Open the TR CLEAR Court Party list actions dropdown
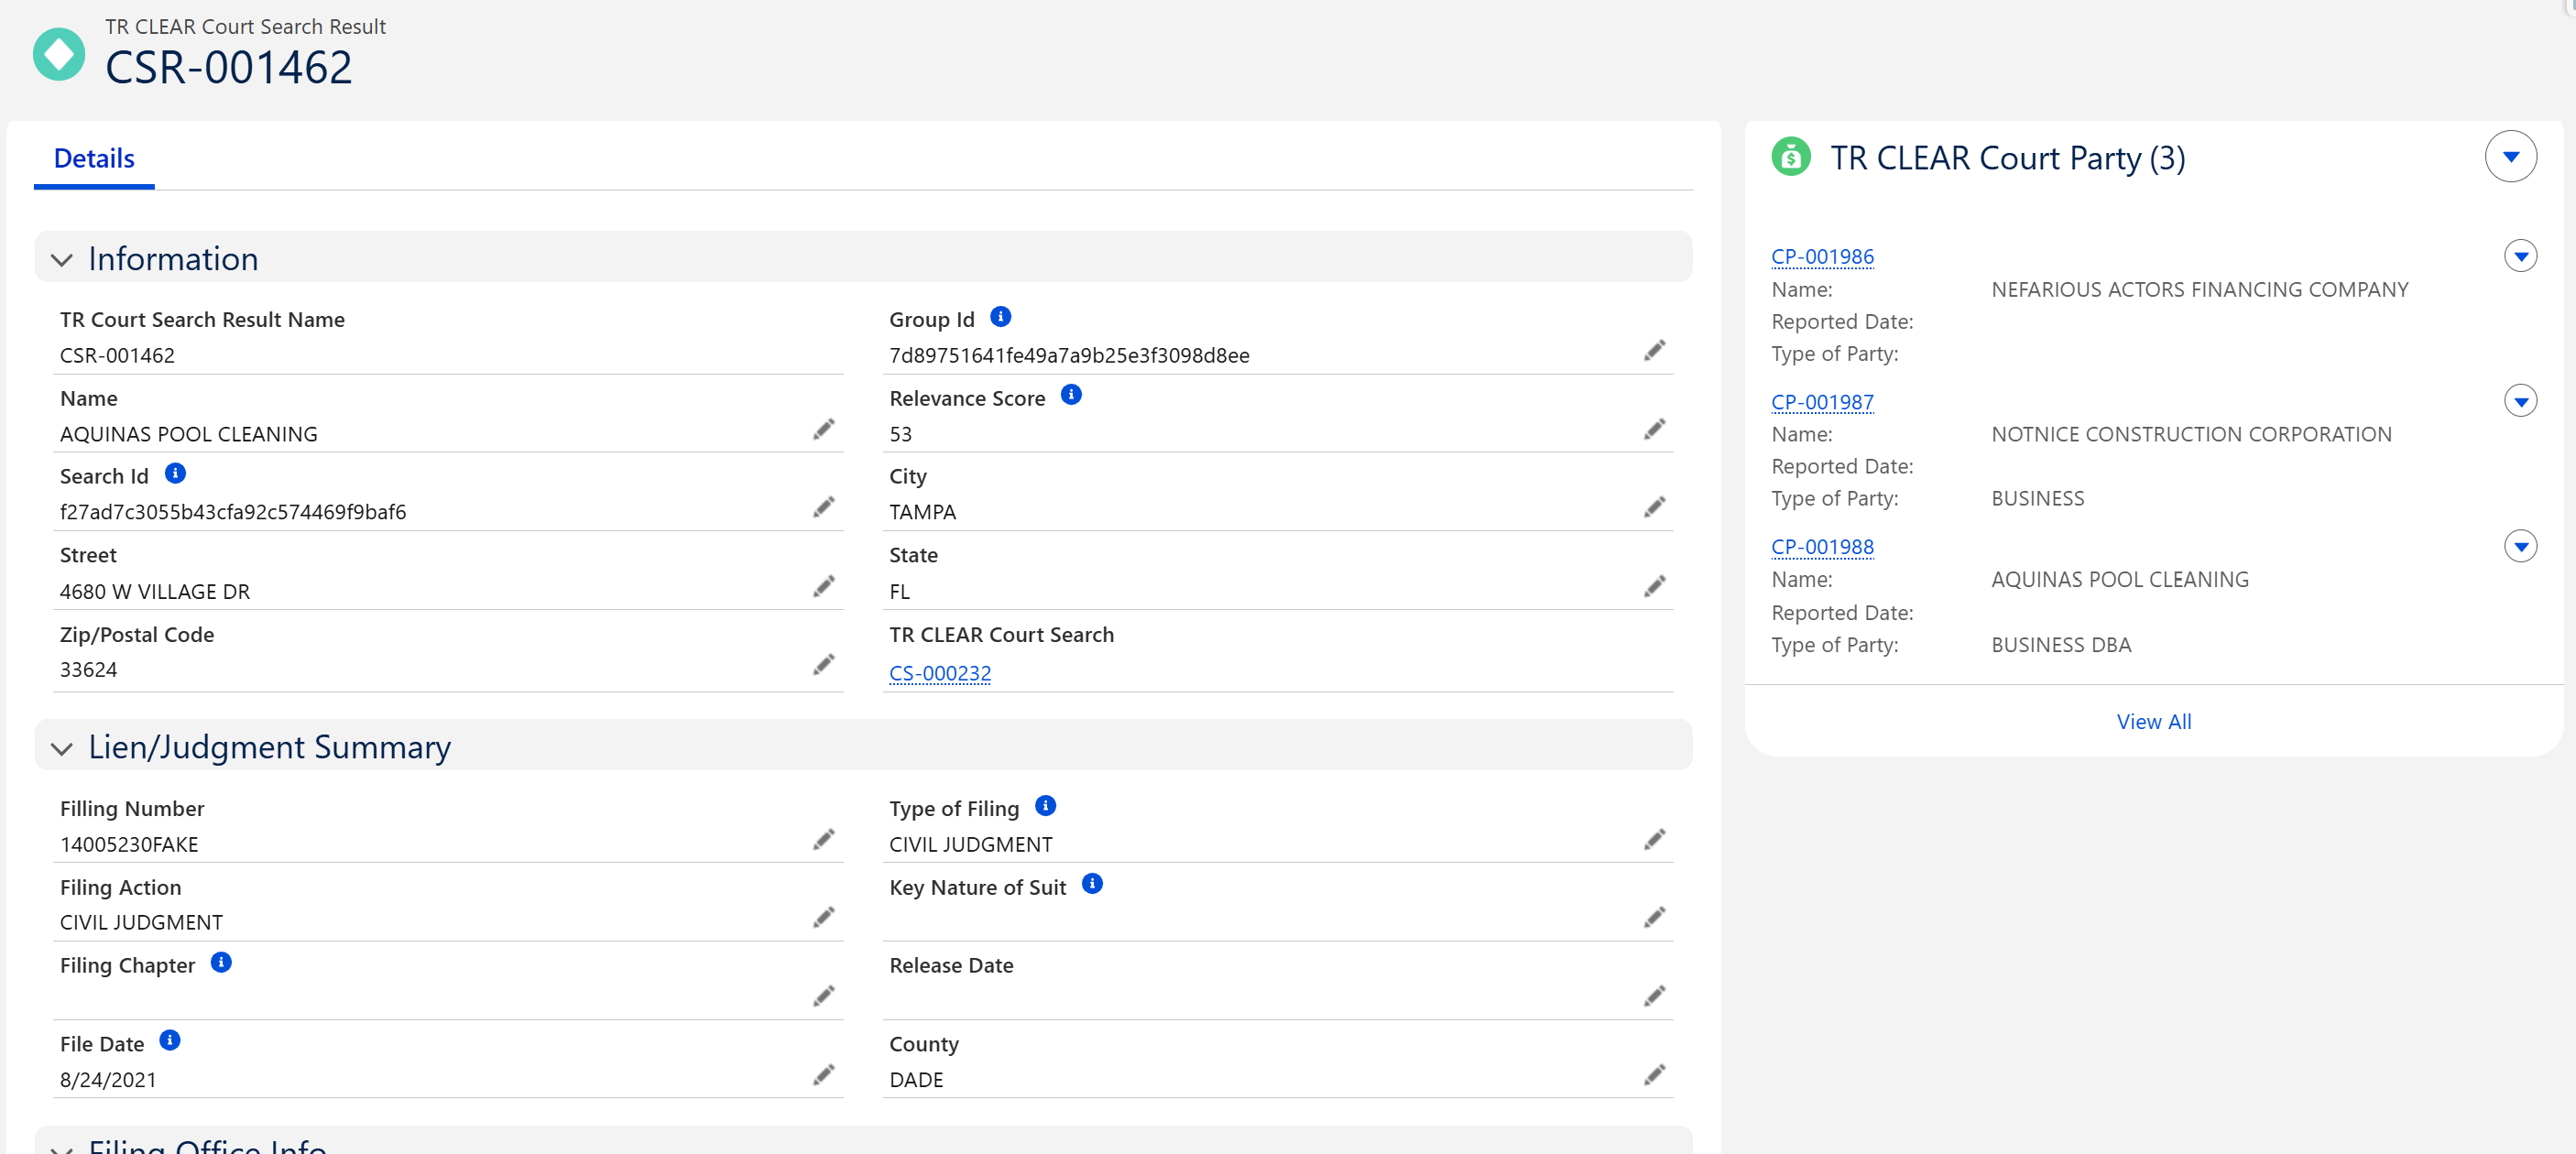The width and height of the screenshot is (2576, 1154). [x=2510, y=157]
